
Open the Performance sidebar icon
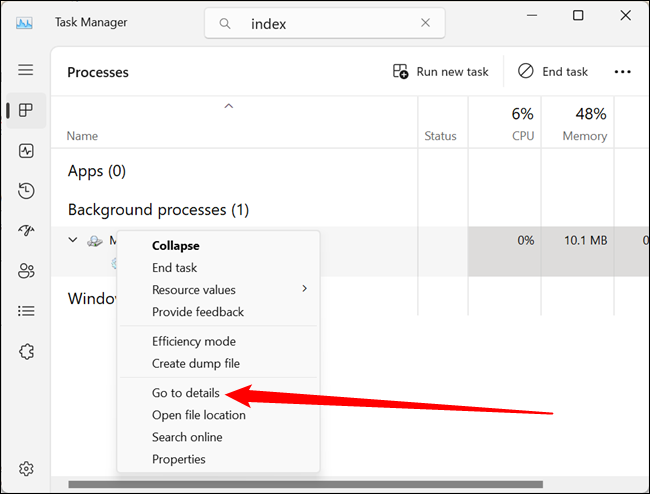pyautogui.click(x=26, y=151)
